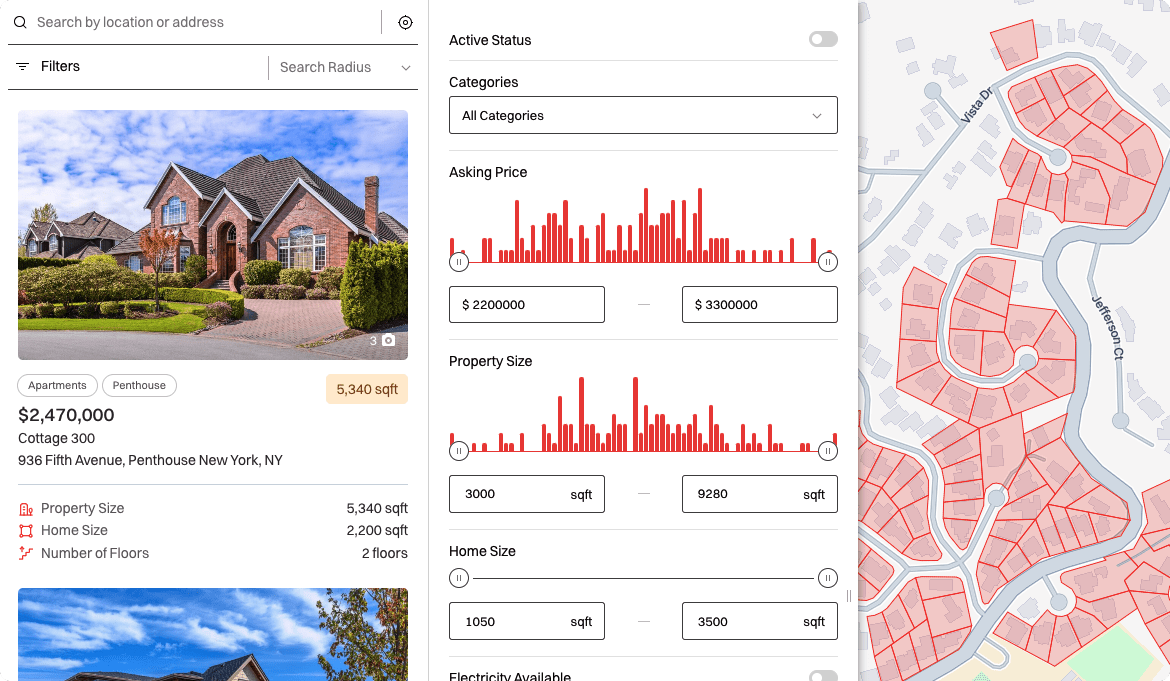
Task: Click the photo count camera icon
Action: point(389,340)
